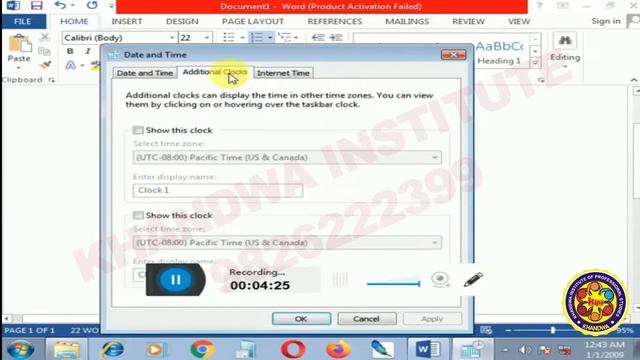Click the webcam icon on recorder bar
The width and height of the screenshot is (640, 360).
440,279
